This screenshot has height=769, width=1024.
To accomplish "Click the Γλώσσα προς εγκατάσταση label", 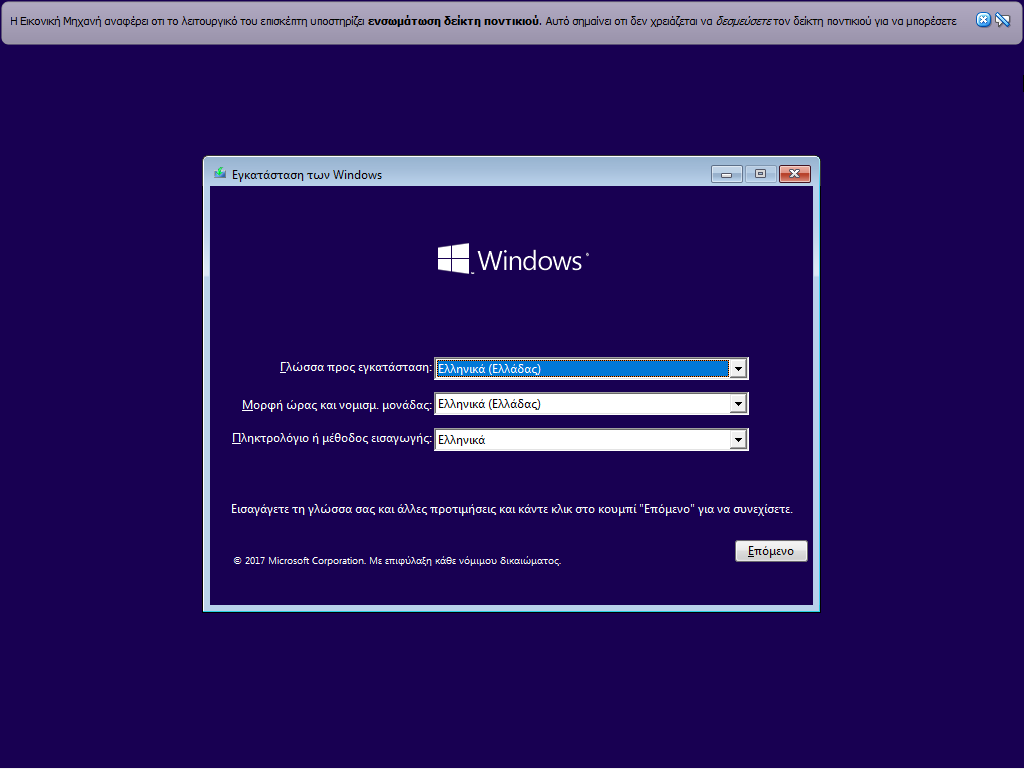I will click(x=356, y=368).
